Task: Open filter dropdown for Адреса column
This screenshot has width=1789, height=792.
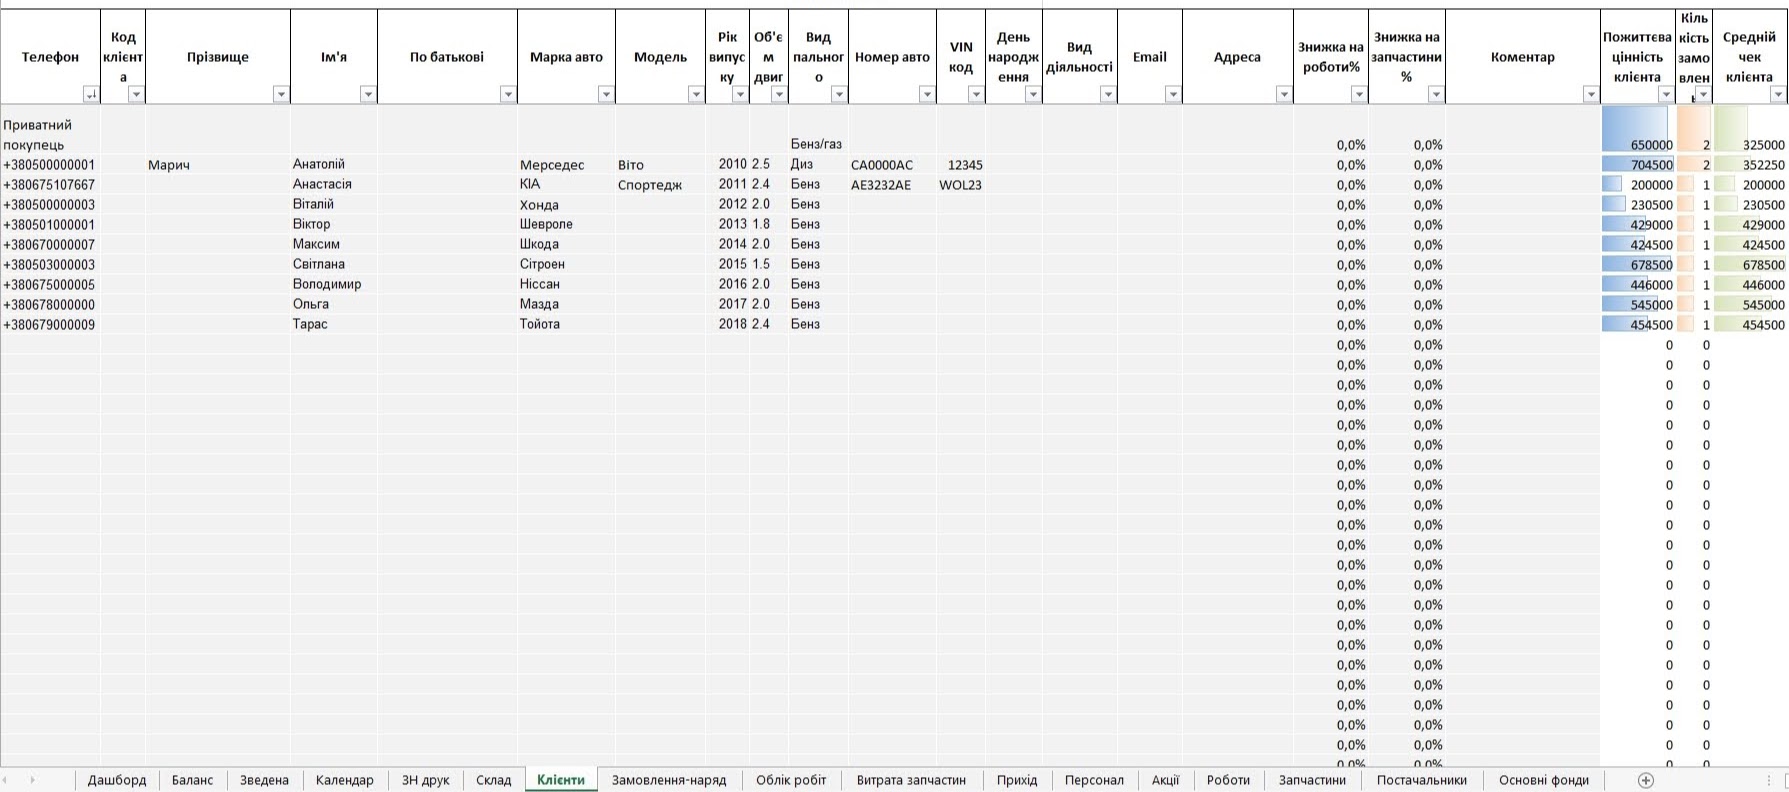Action: pos(1284,95)
